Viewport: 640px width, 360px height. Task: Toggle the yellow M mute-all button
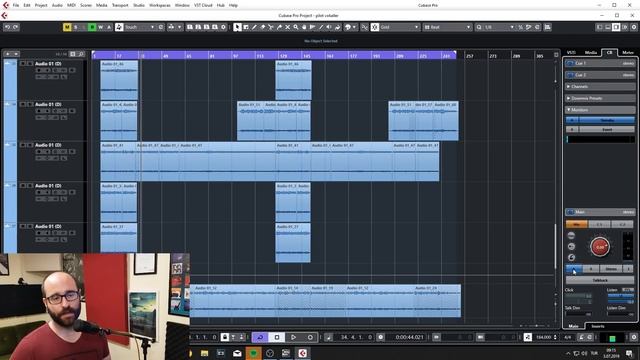click(67, 27)
